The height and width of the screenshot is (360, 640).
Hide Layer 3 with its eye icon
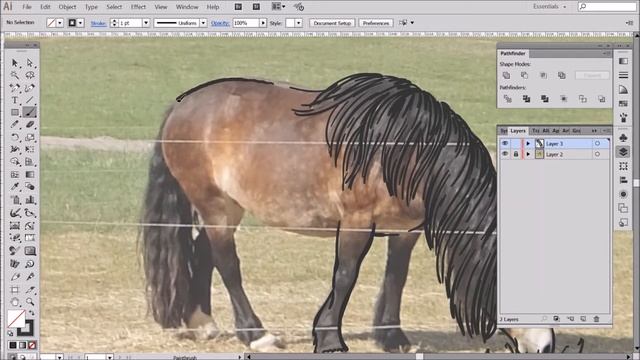coord(505,143)
